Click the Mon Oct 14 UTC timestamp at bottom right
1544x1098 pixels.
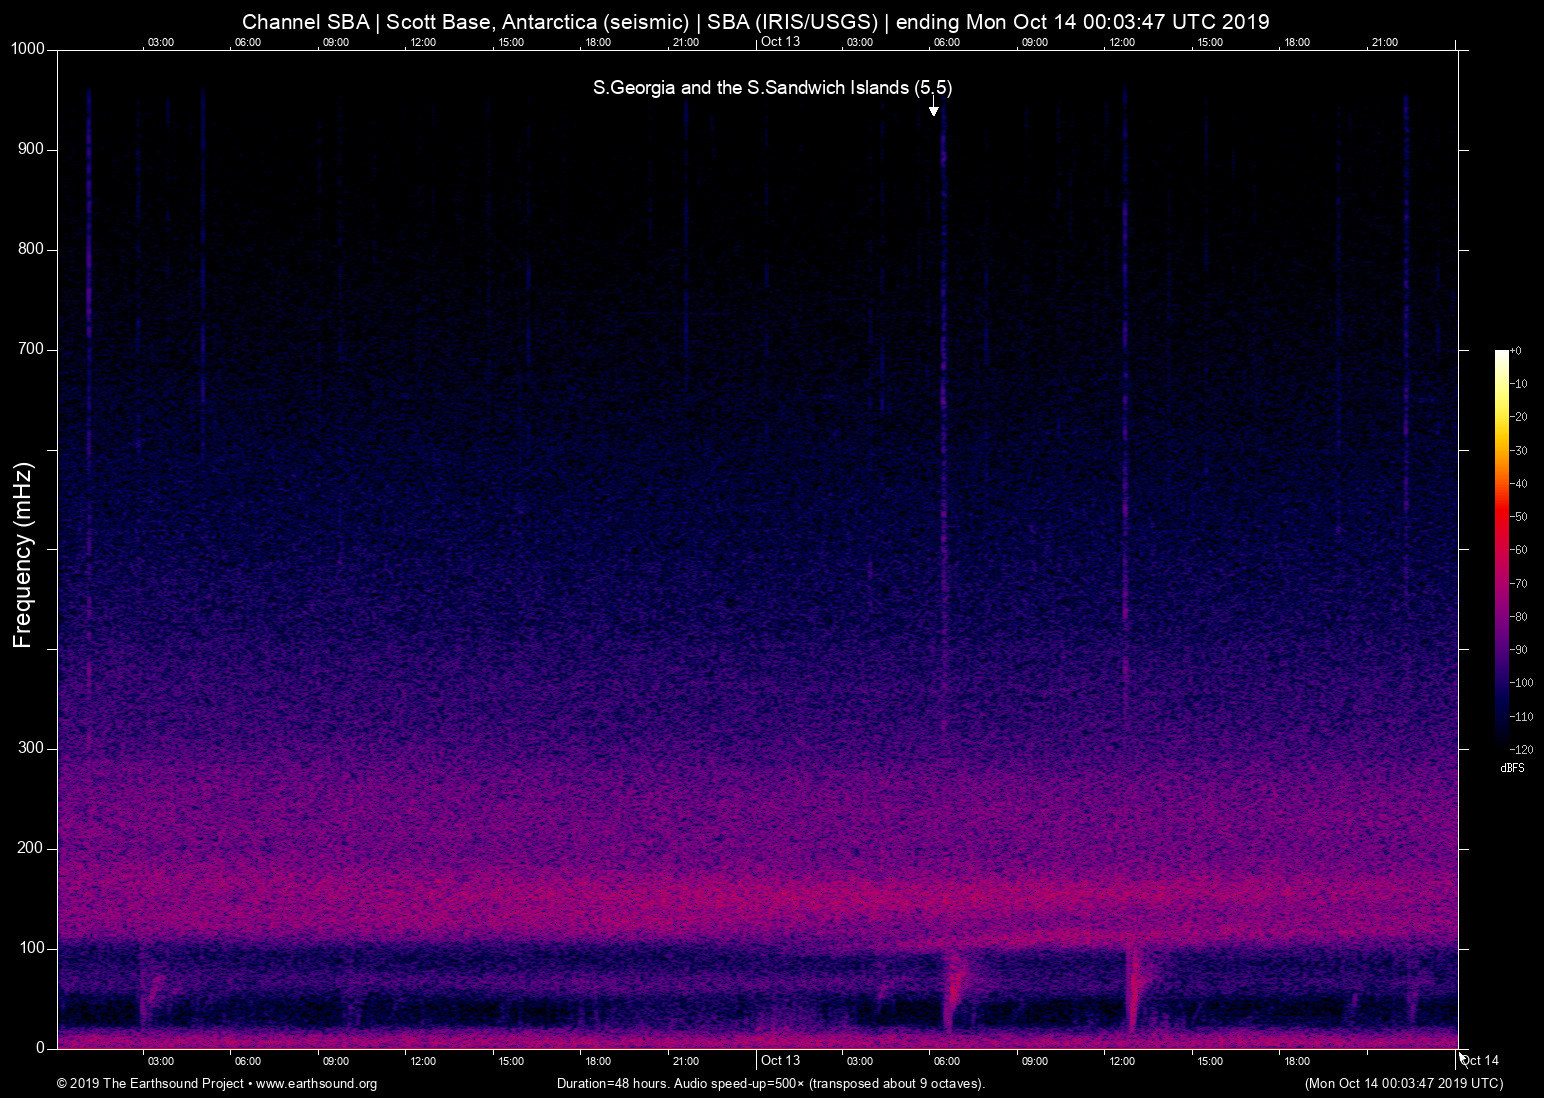pos(1403,1084)
